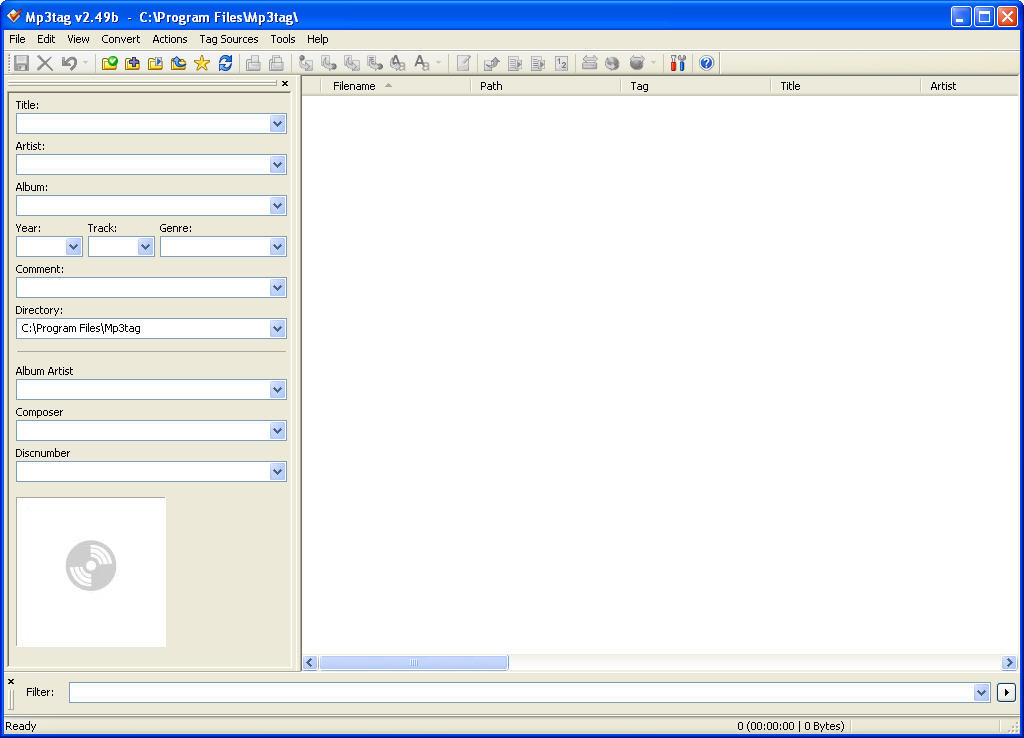
Task: Click the Help question mark icon
Action: pyautogui.click(x=706, y=62)
